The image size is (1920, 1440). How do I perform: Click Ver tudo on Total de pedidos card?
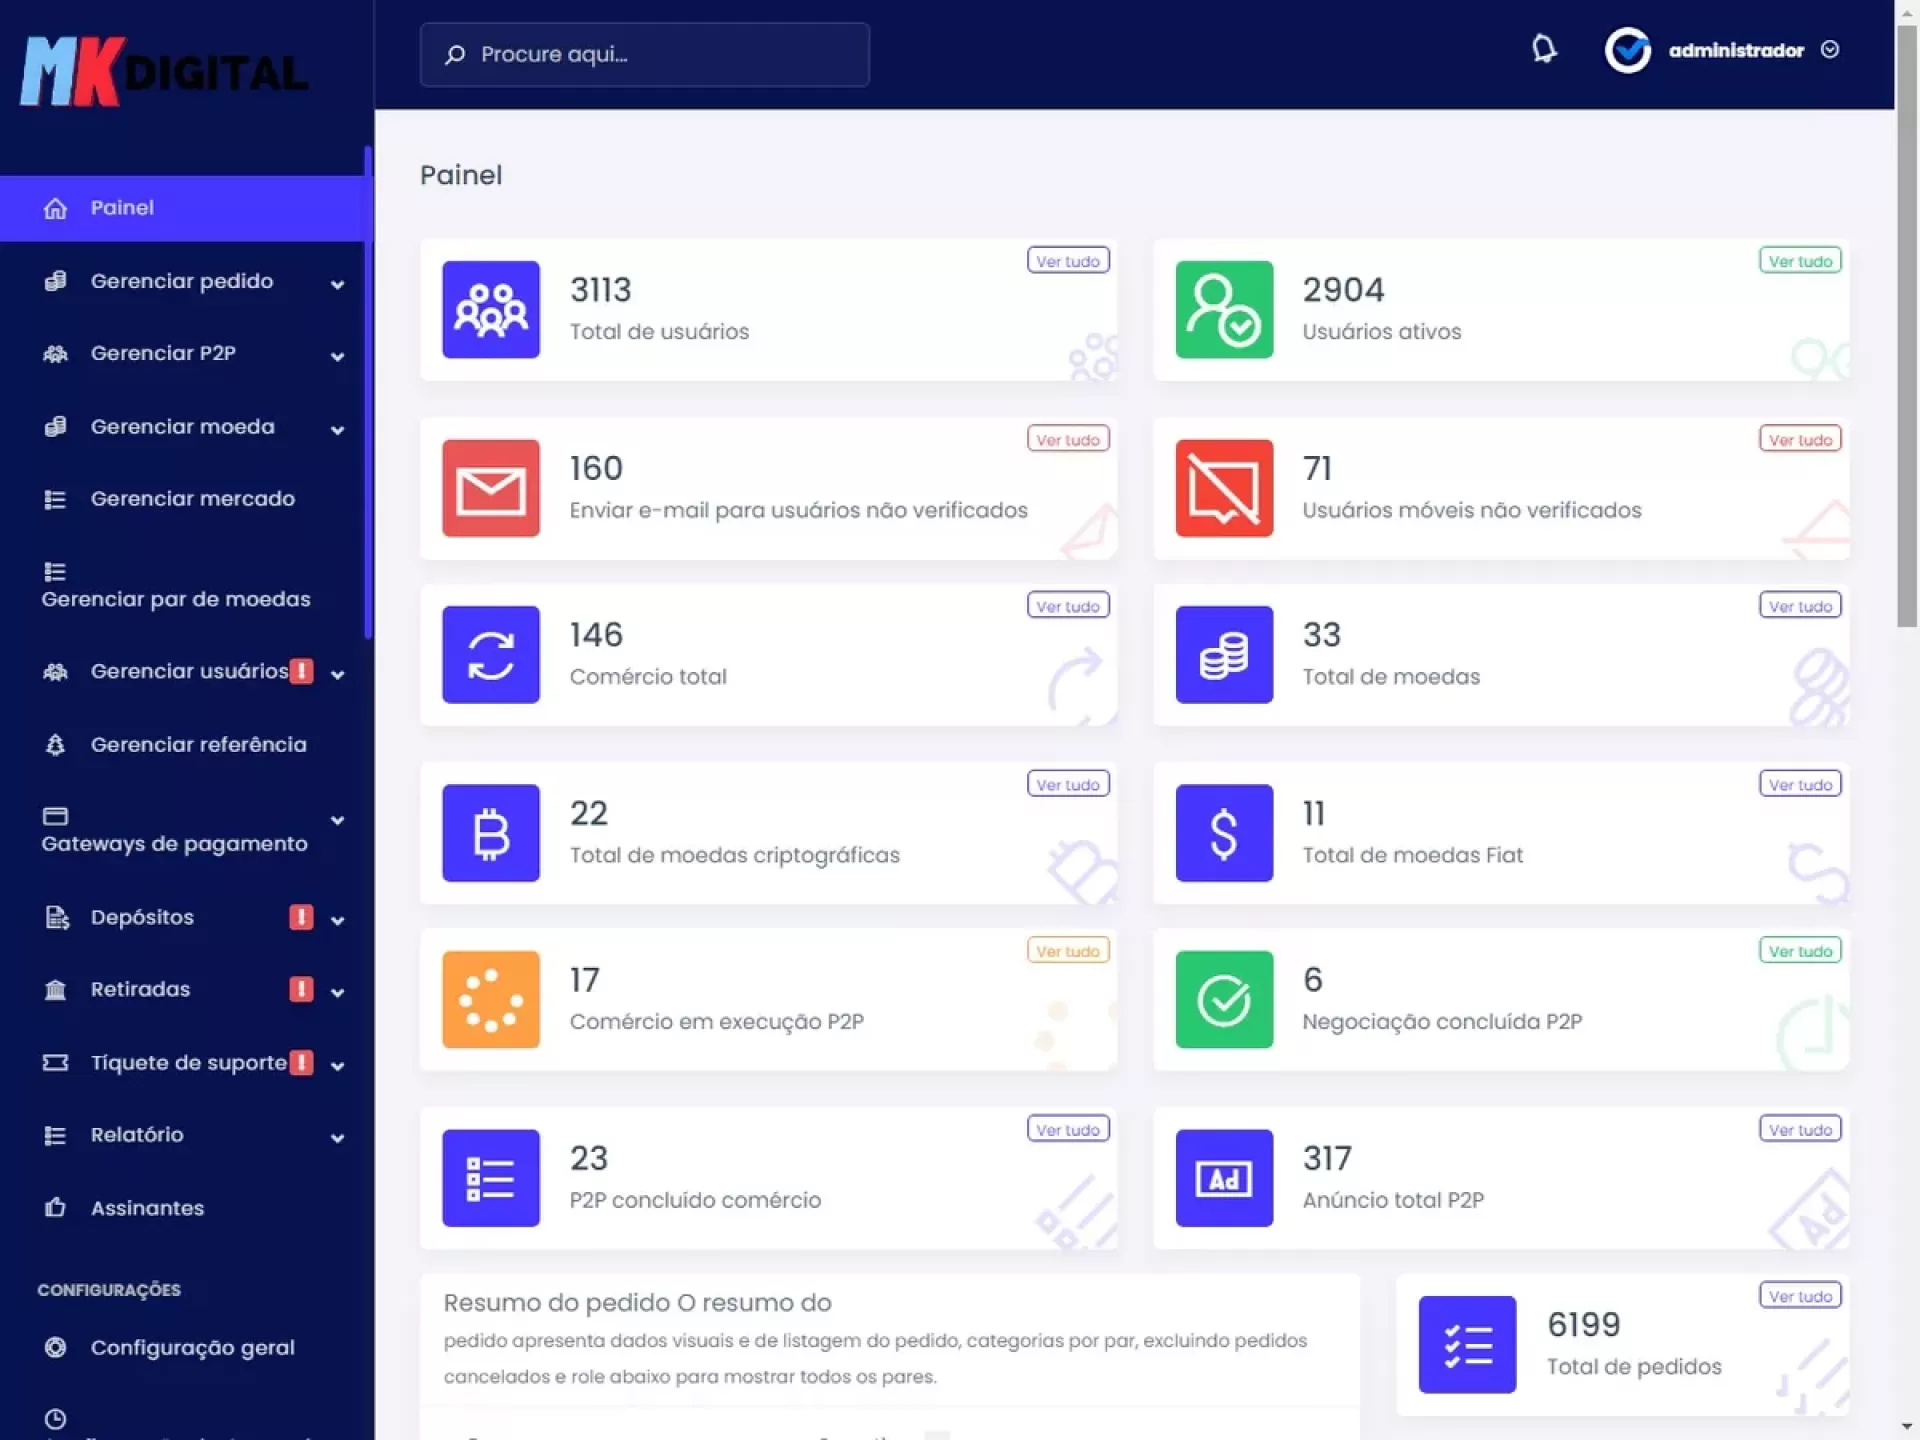(x=1800, y=1296)
